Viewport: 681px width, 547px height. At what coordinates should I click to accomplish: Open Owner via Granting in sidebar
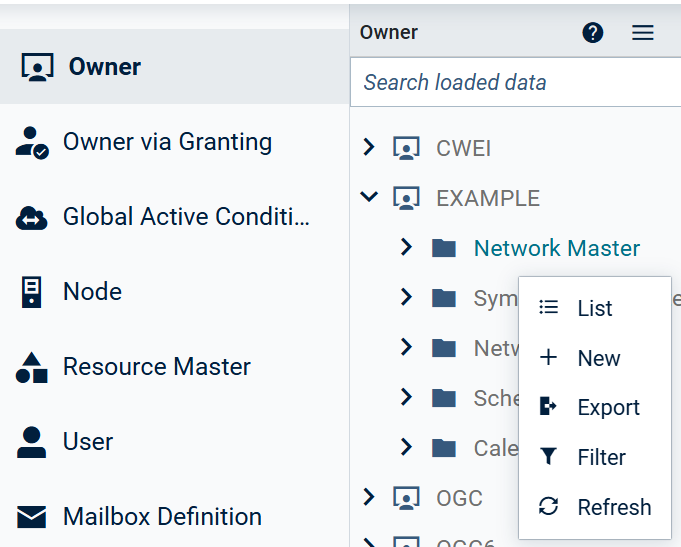174,142
